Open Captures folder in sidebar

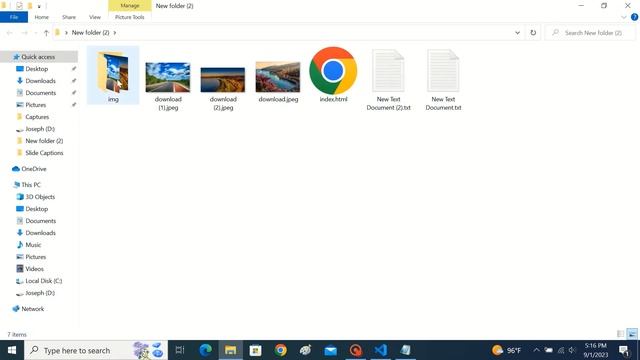(x=37, y=117)
